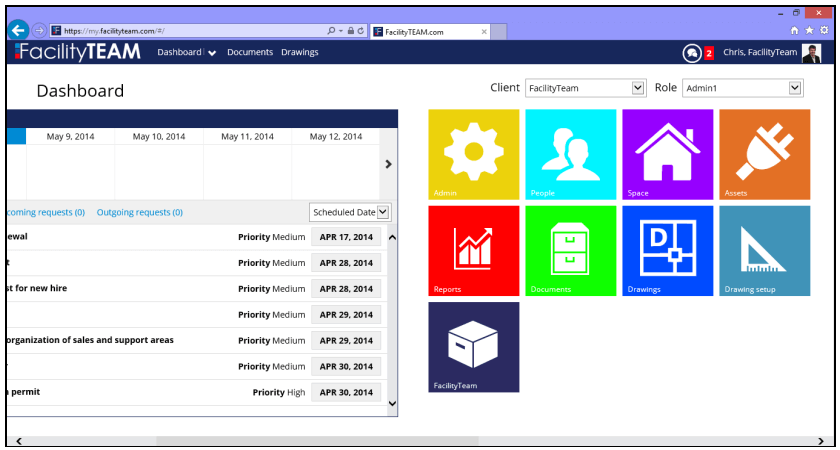Click the address bar lock icon
840x450 pixels.
(x=350, y=31)
